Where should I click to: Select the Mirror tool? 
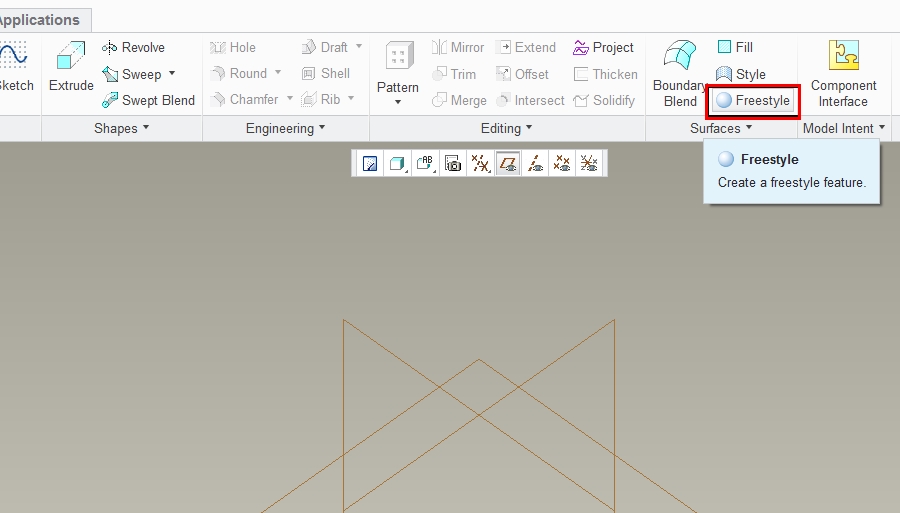(457, 48)
